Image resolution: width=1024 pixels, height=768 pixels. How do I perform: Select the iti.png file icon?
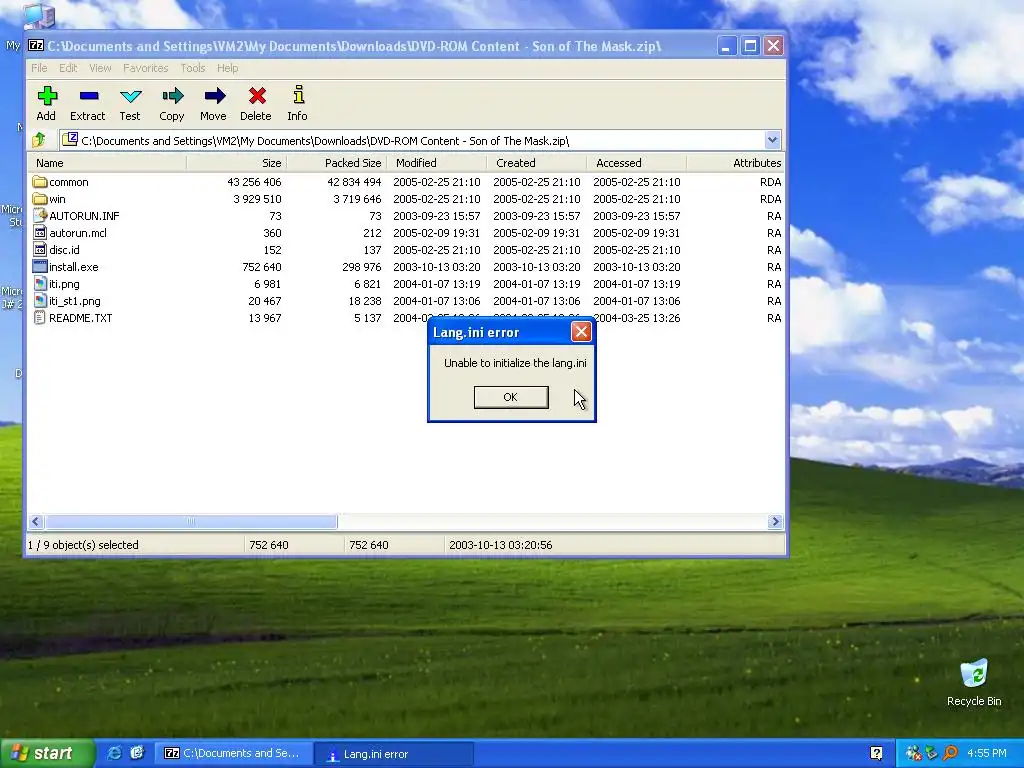(x=40, y=283)
